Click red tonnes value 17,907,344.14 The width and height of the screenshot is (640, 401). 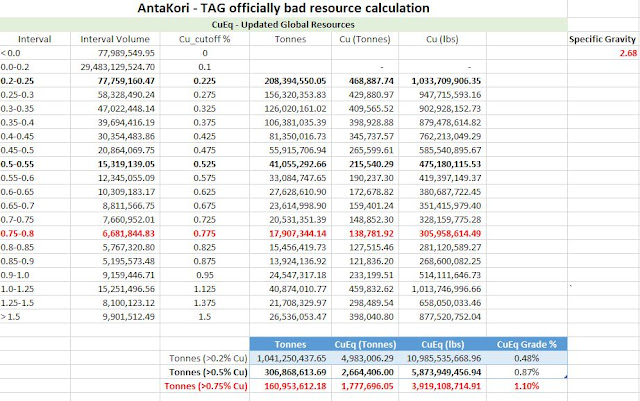click(x=298, y=234)
